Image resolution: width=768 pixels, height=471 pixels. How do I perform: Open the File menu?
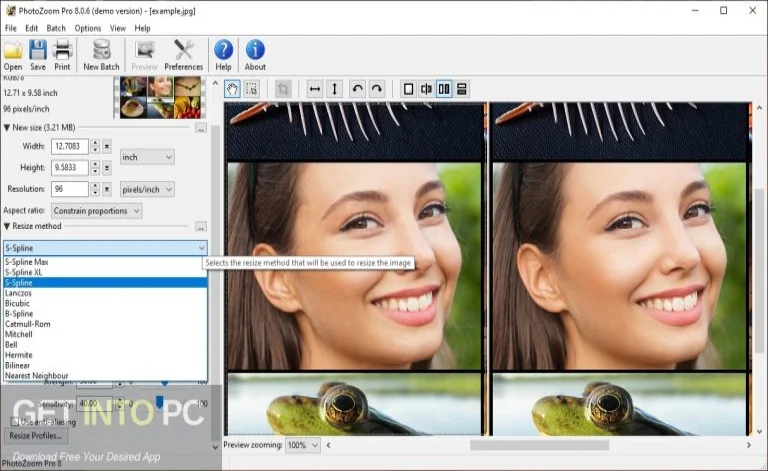[x=10, y=28]
